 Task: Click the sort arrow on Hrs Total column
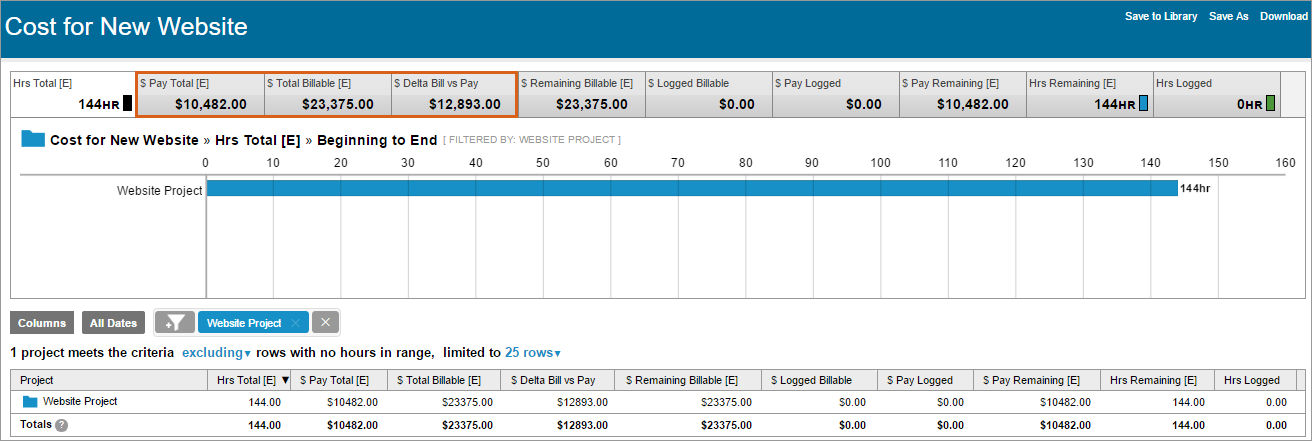[286, 380]
